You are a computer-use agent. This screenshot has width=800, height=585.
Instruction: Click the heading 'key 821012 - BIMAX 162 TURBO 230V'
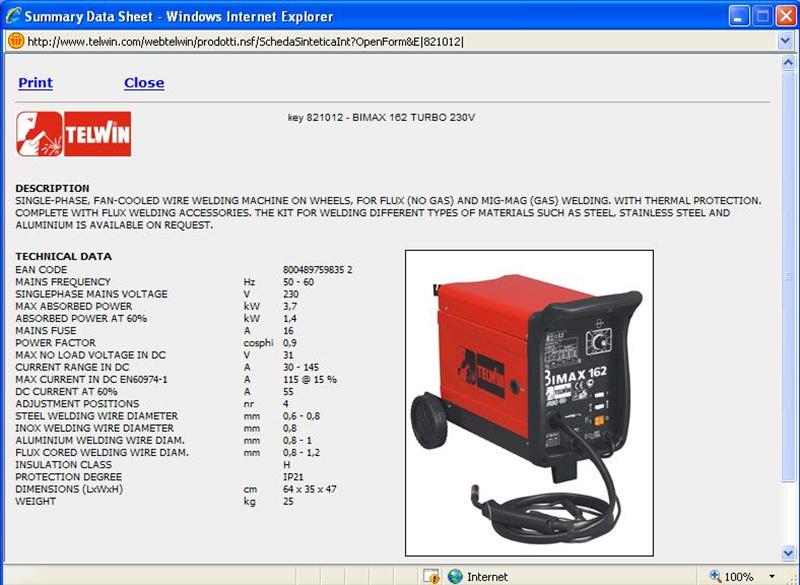[x=381, y=117]
